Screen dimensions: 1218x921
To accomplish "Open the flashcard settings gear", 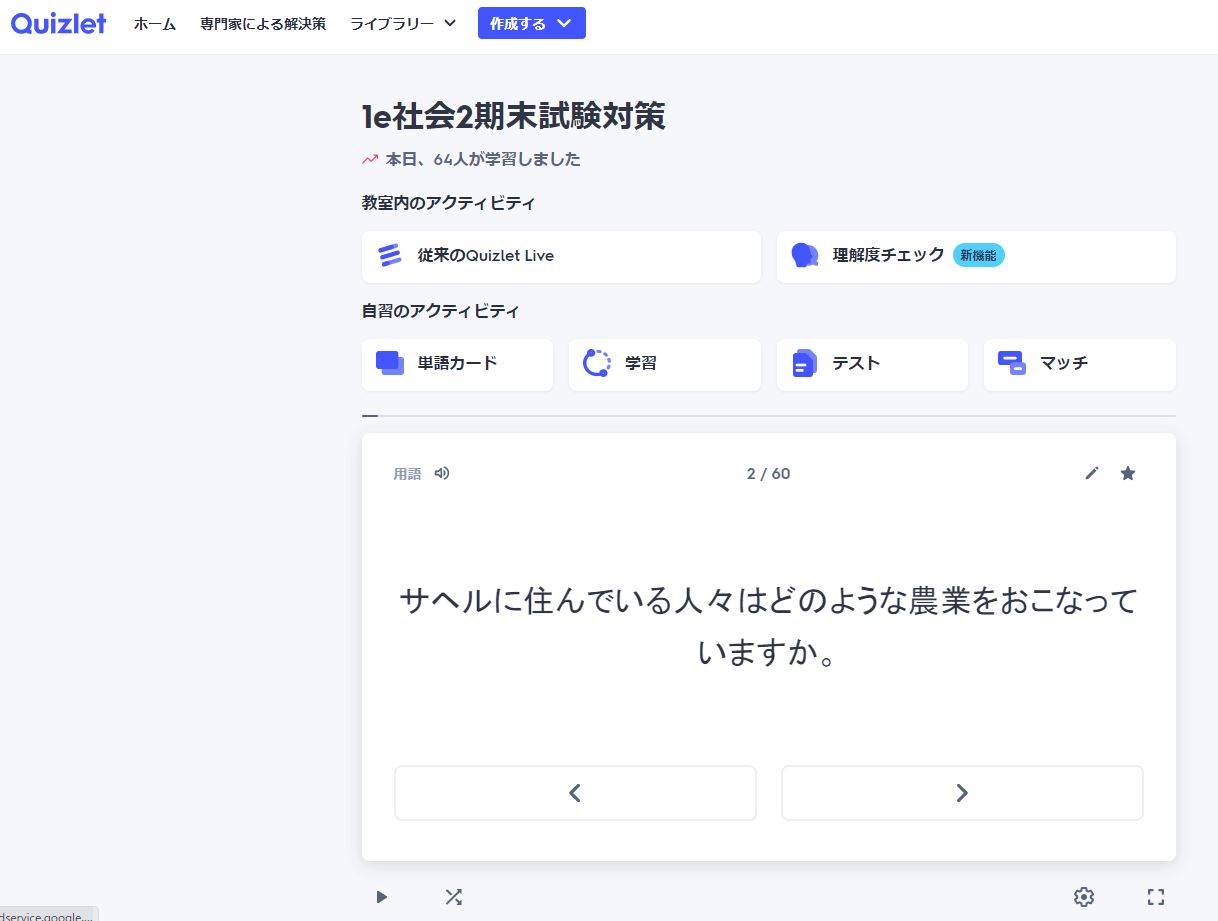I will tap(1083, 897).
